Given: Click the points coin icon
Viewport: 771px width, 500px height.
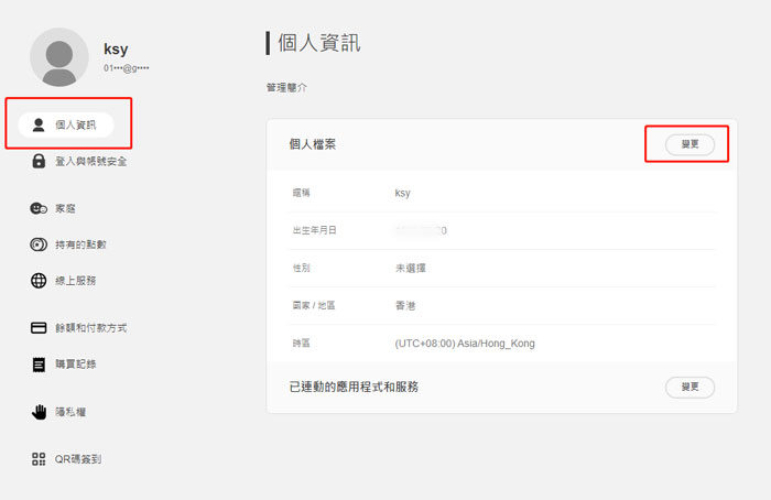Looking at the screenshot, I should click(x=38, y=244).
